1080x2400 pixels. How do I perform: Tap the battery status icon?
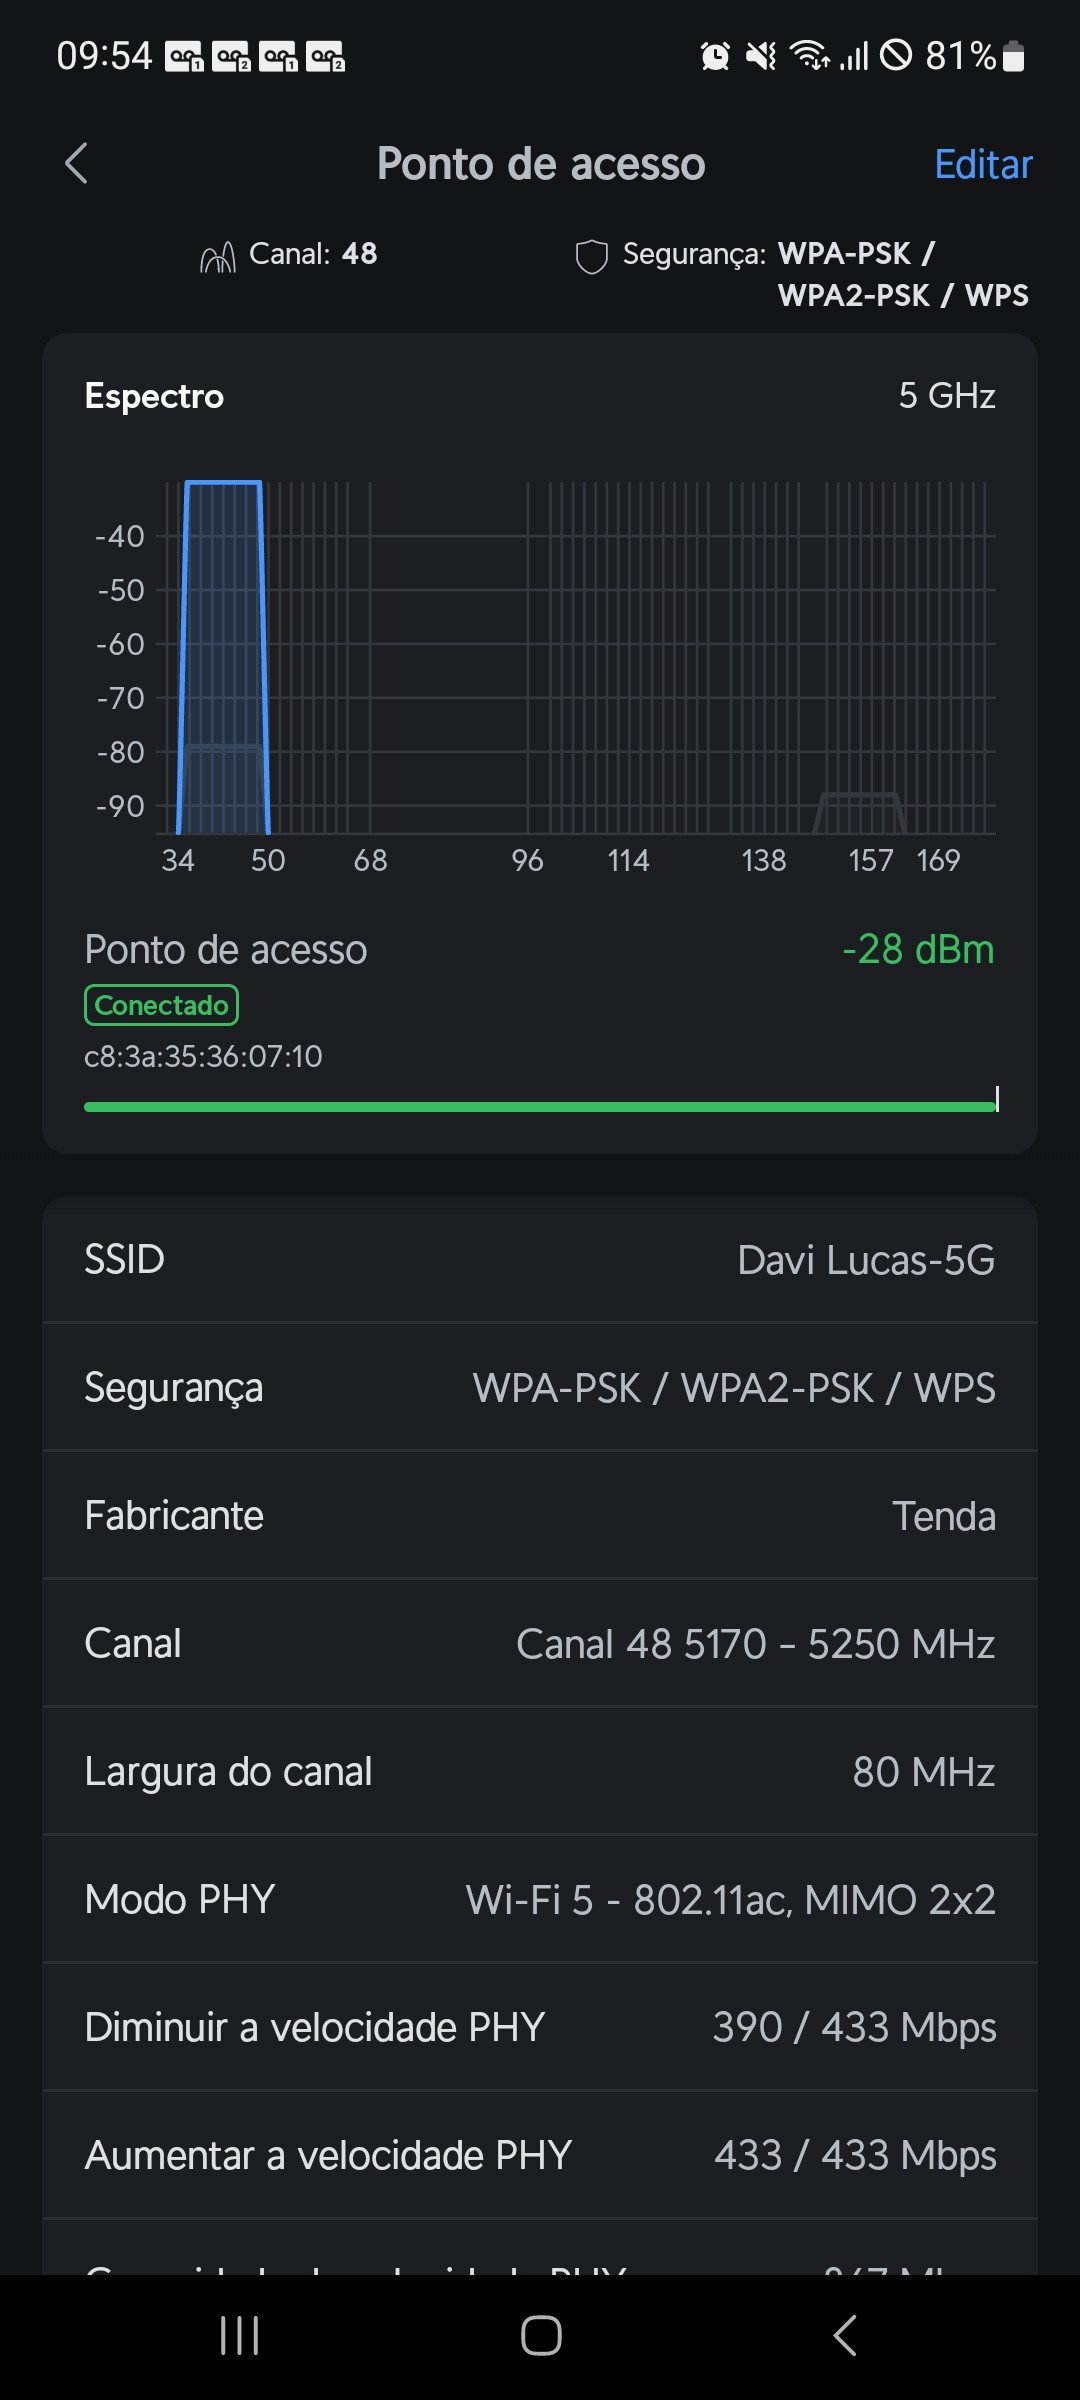[x=1013, y=56]
